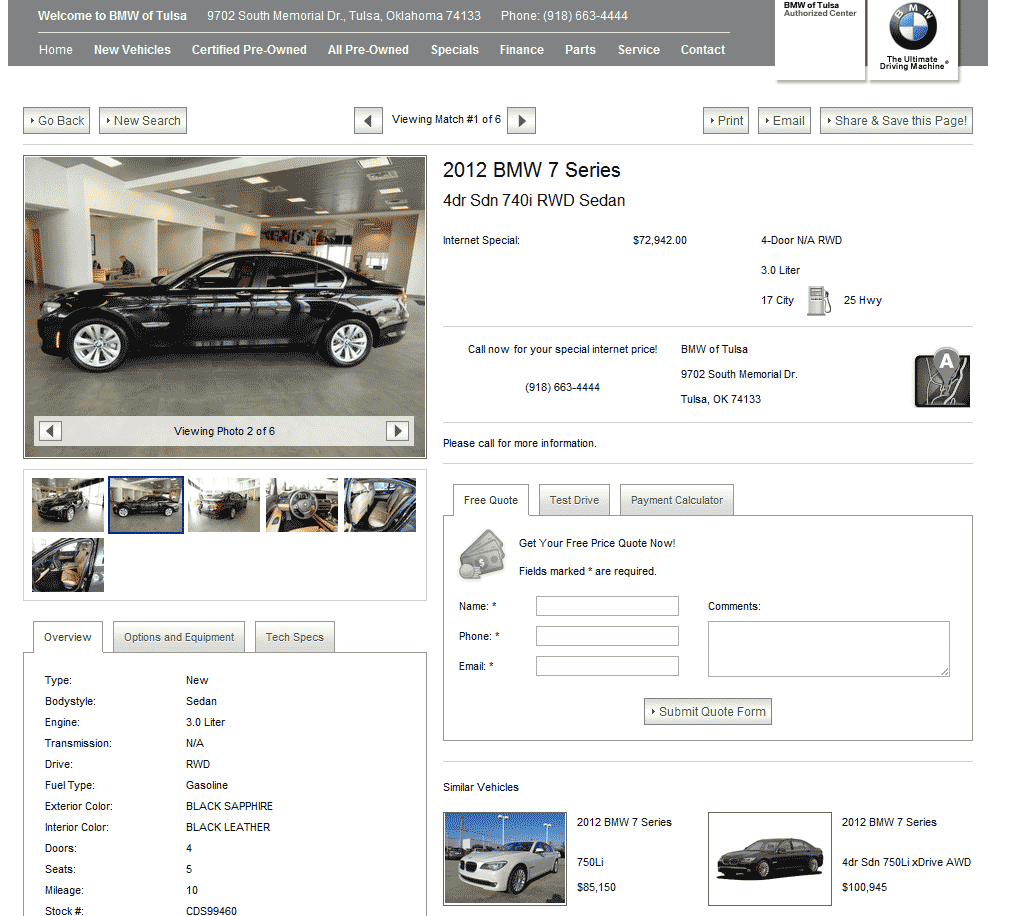Screen dimensions: 1021x916
Task: Open the Service menu
Action: click(x=639, y=49)
